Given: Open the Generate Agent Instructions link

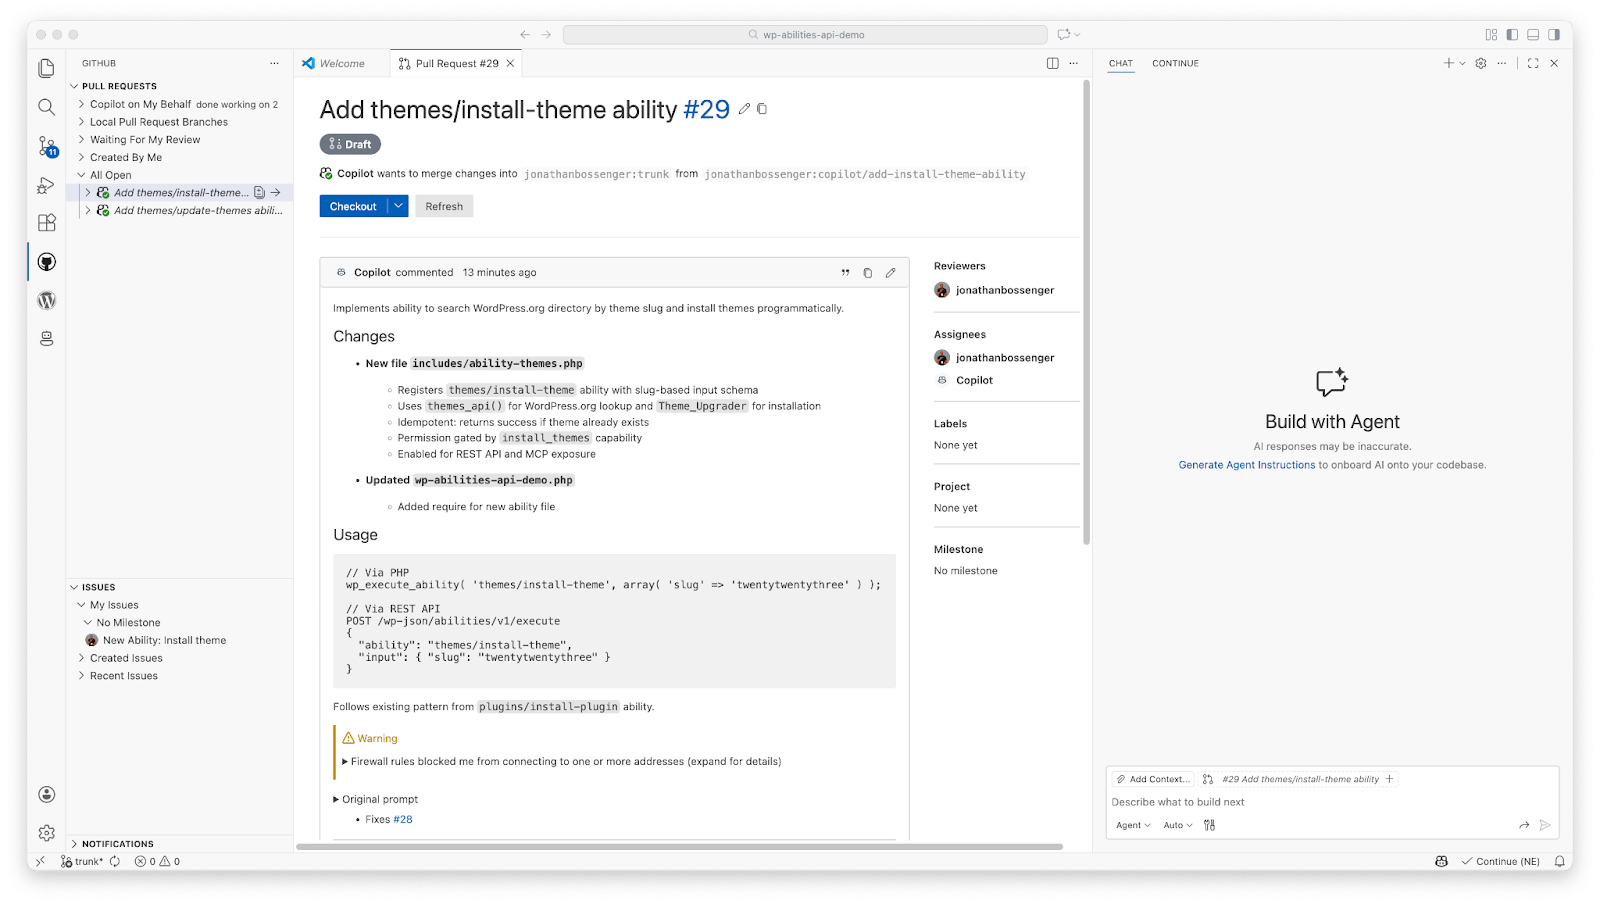Looking at the screenshot, I should pos(1246,465).
